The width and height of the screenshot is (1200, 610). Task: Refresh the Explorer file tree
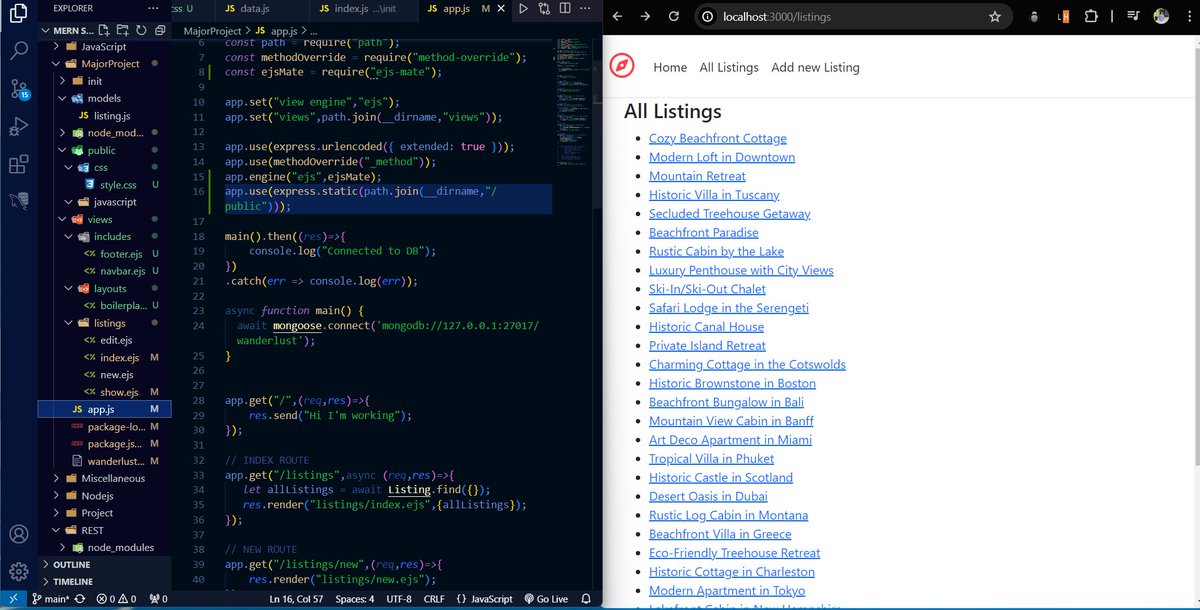pyautogui.click(x=139, y=30)
